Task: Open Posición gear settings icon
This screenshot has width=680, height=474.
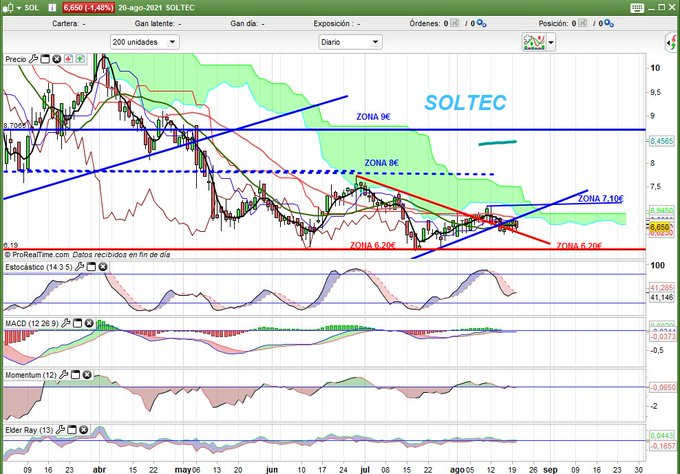Action: (609, 23)
